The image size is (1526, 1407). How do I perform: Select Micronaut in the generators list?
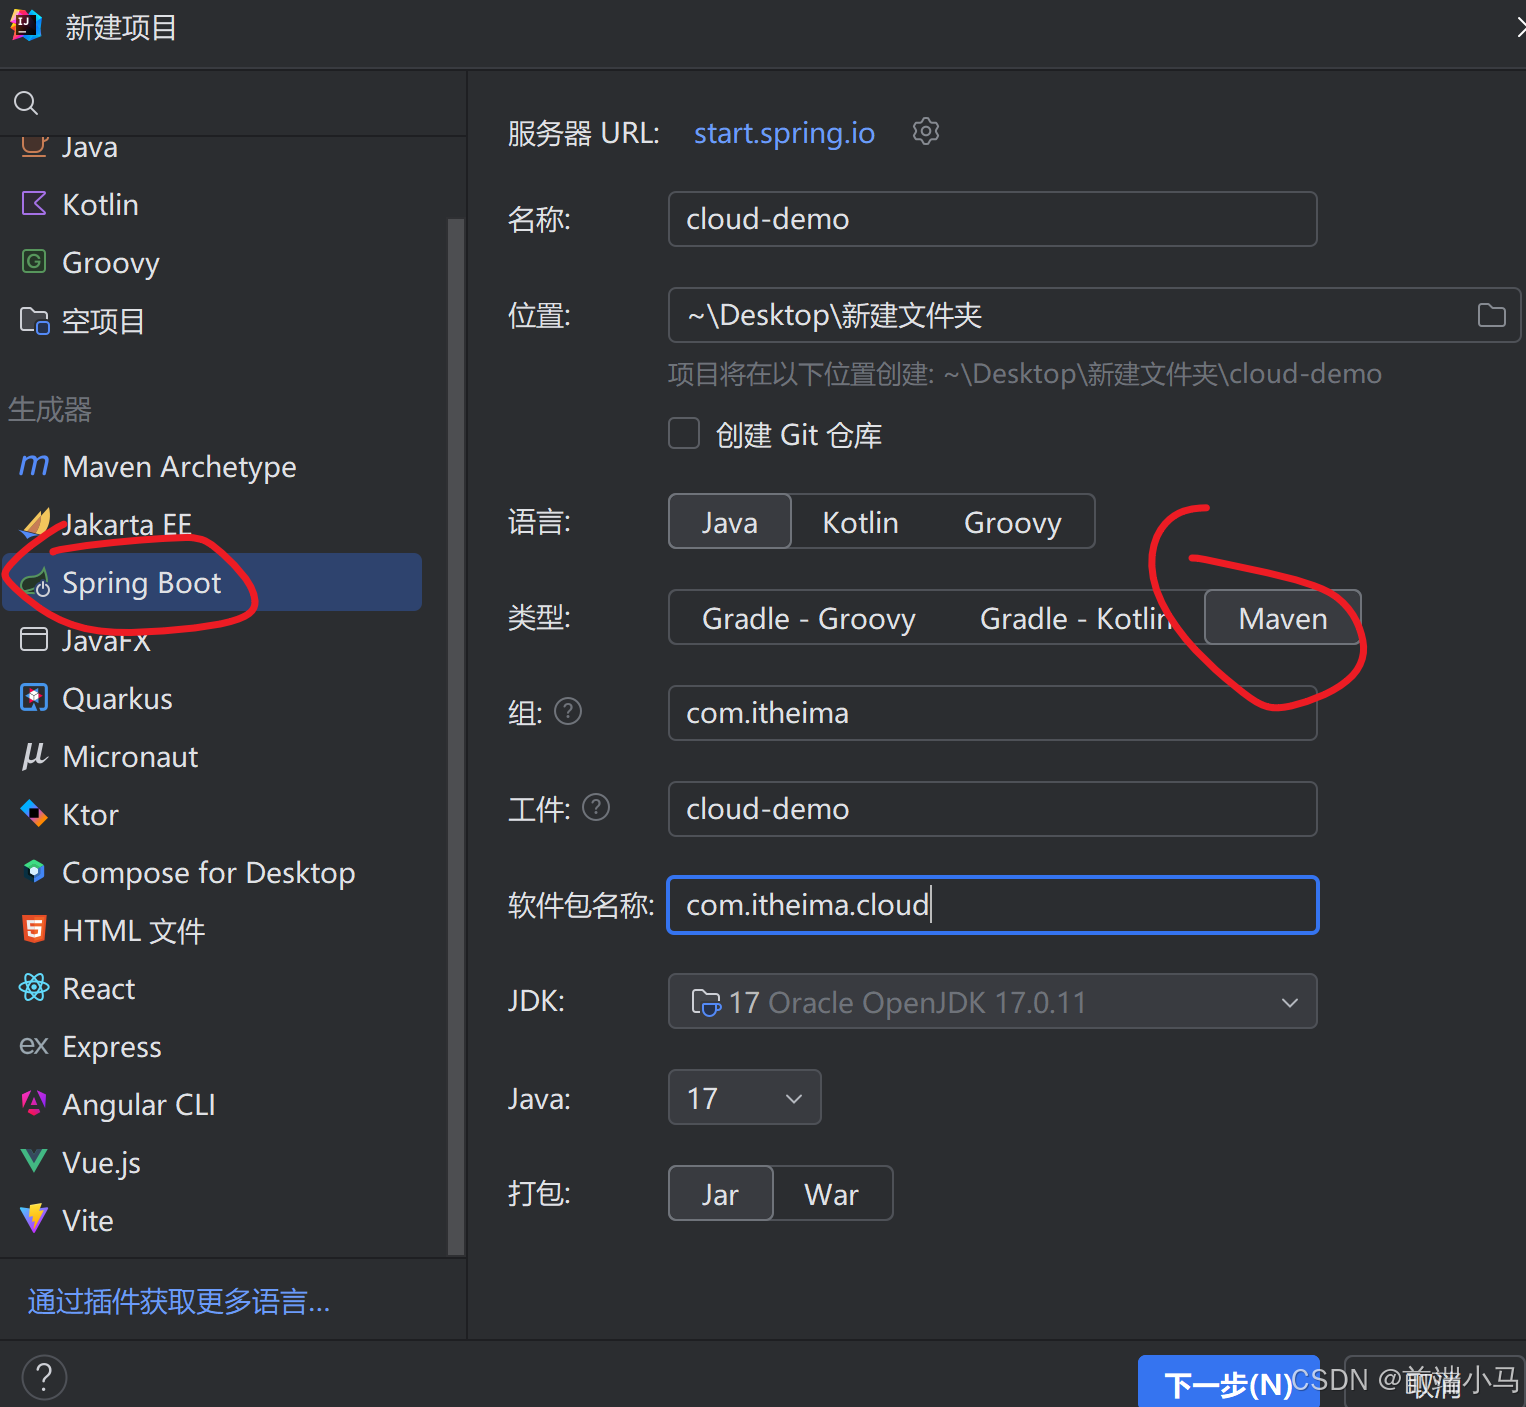coord(212,756)
